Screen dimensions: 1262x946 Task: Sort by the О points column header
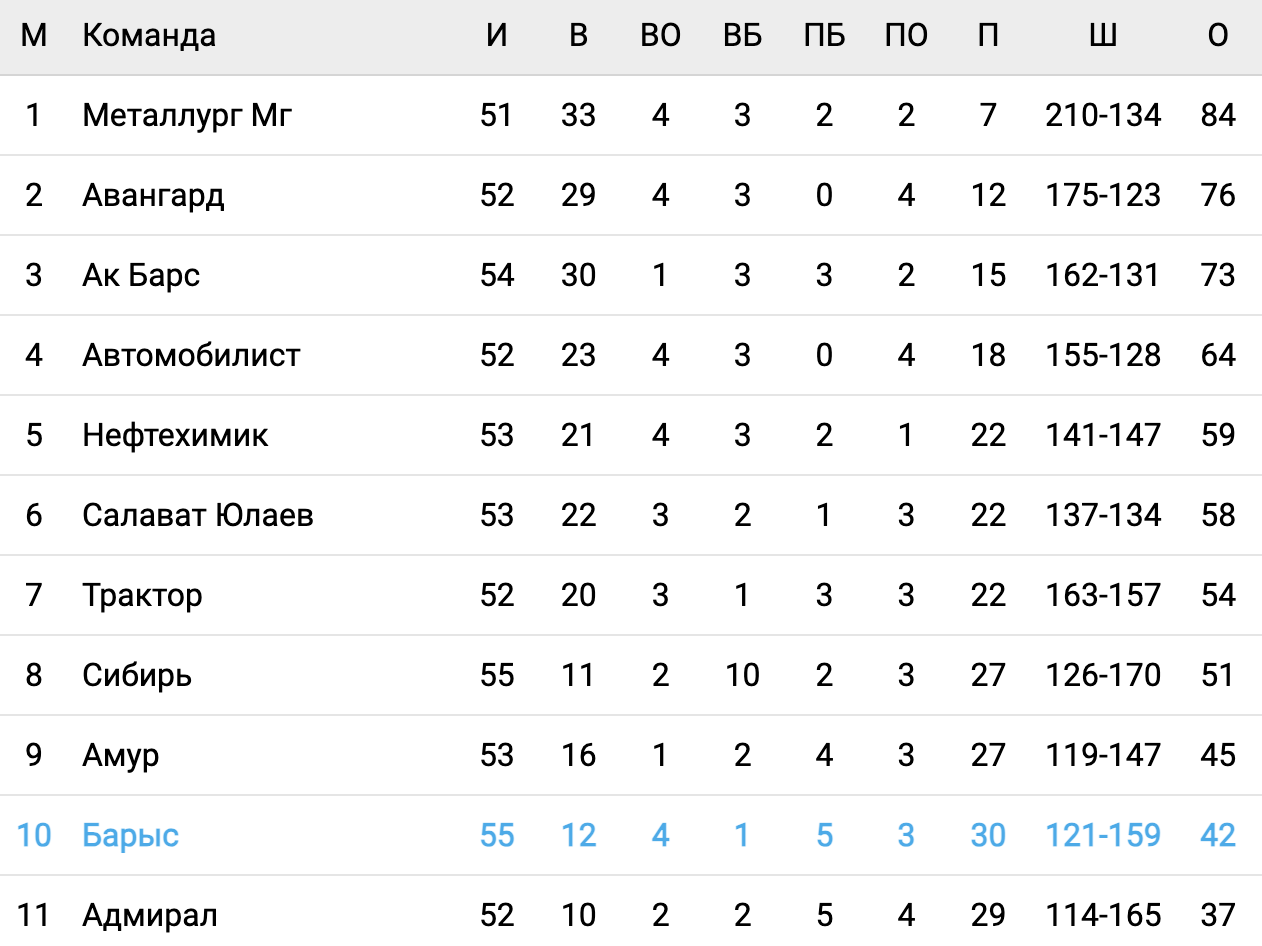[x=1218, y=36]
